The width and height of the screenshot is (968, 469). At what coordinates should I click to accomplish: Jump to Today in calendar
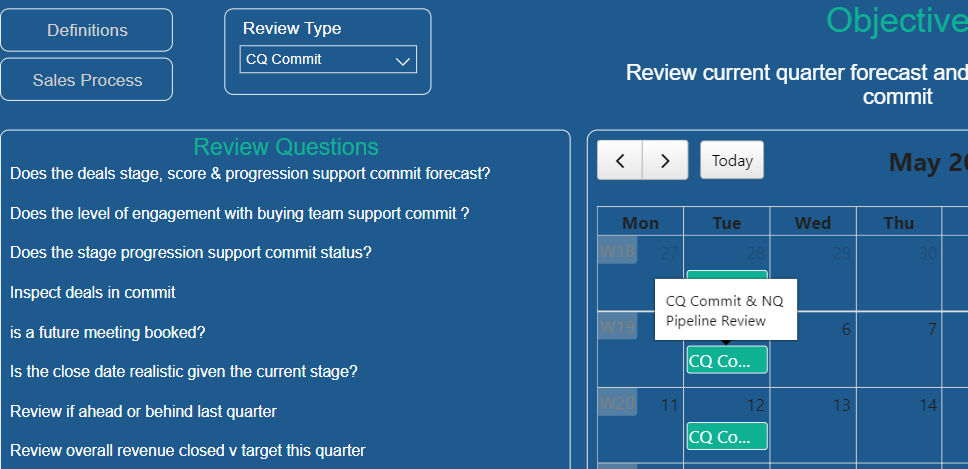click(732, 160)
